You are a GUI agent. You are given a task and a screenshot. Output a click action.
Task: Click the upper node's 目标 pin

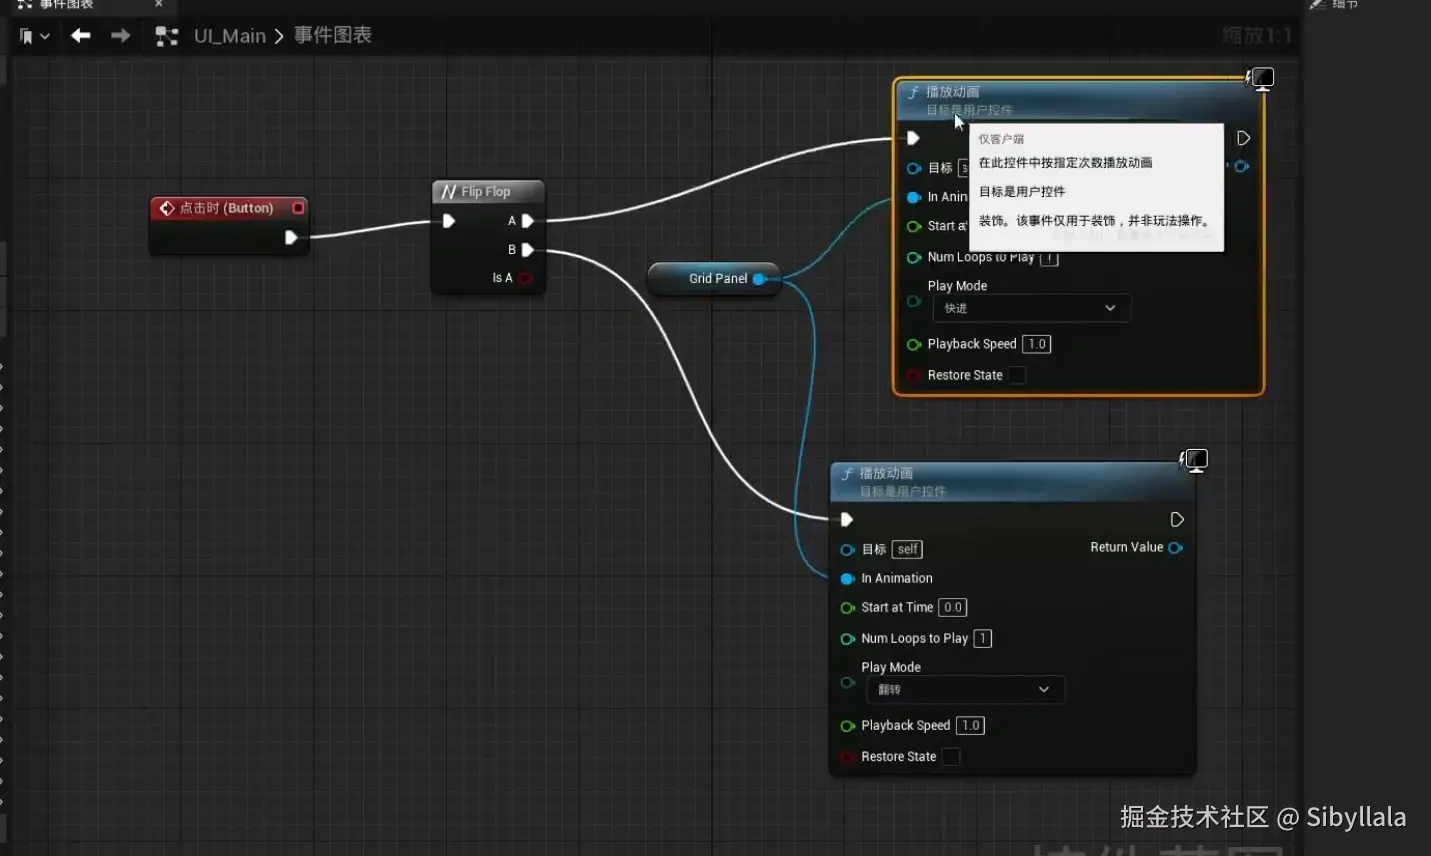pos(914,168)
